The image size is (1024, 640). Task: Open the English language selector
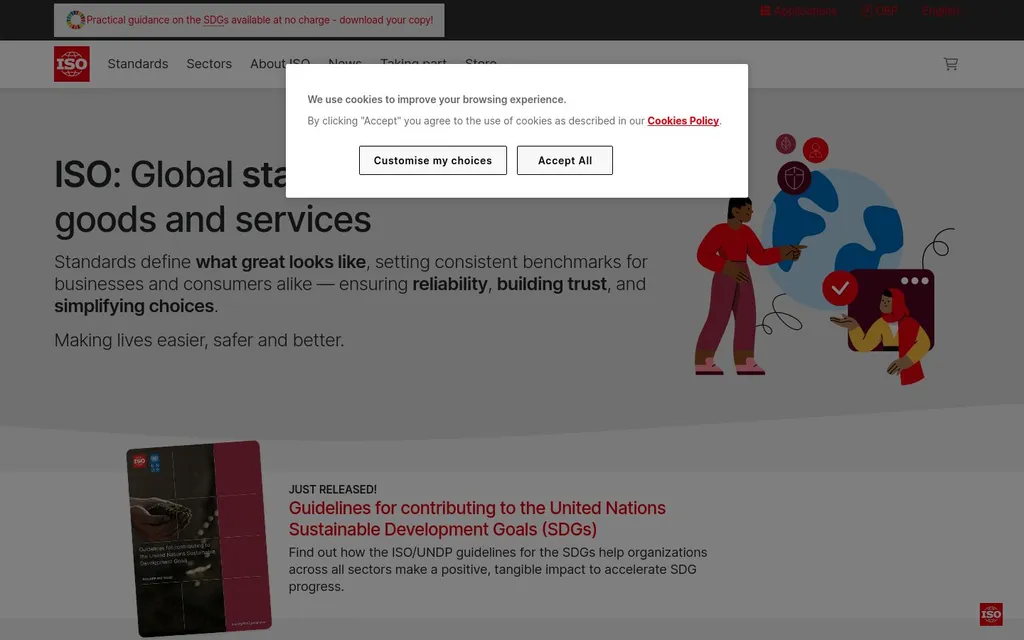tap(940, 11)
